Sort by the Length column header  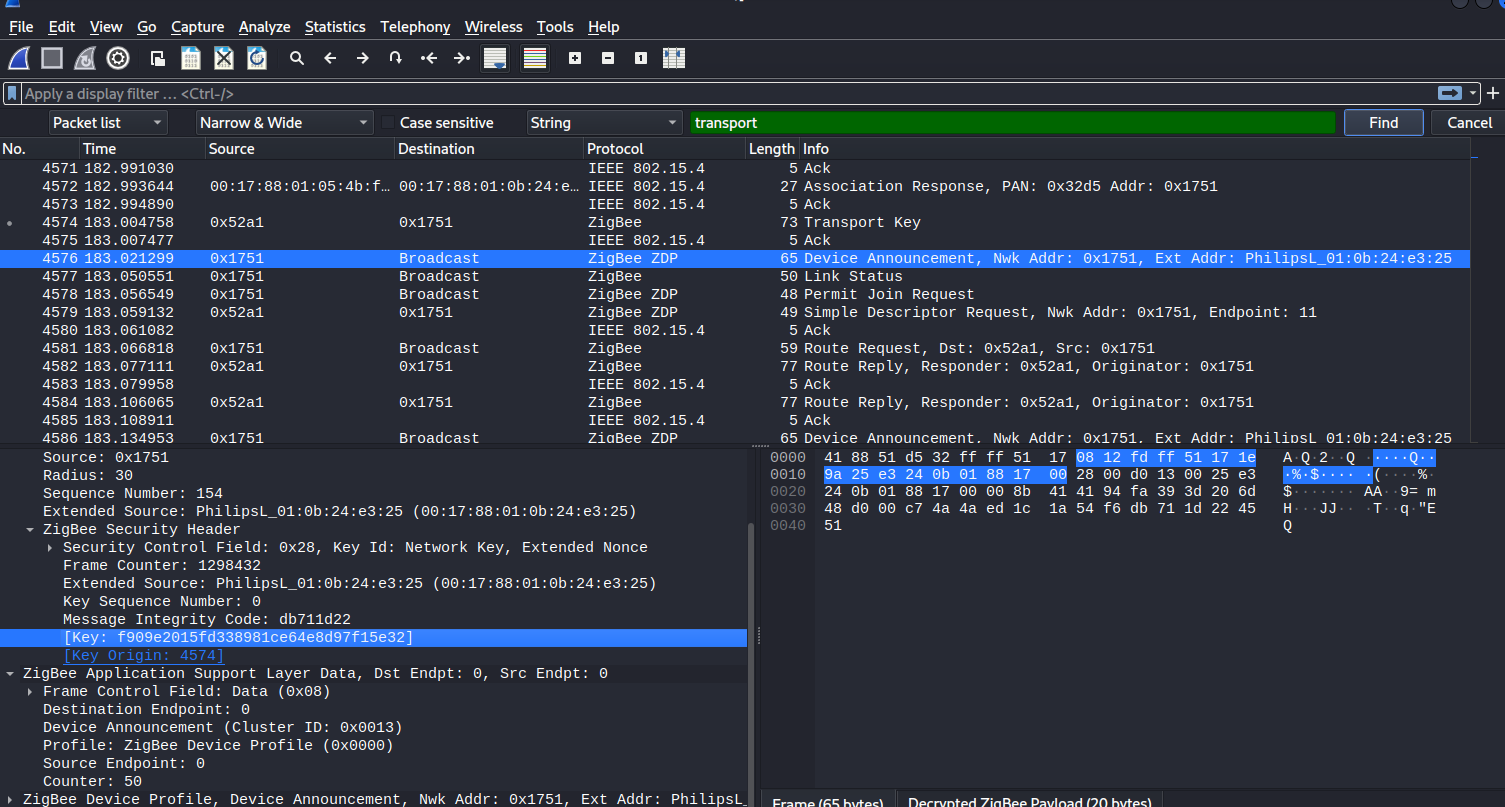tap(772, 149)
